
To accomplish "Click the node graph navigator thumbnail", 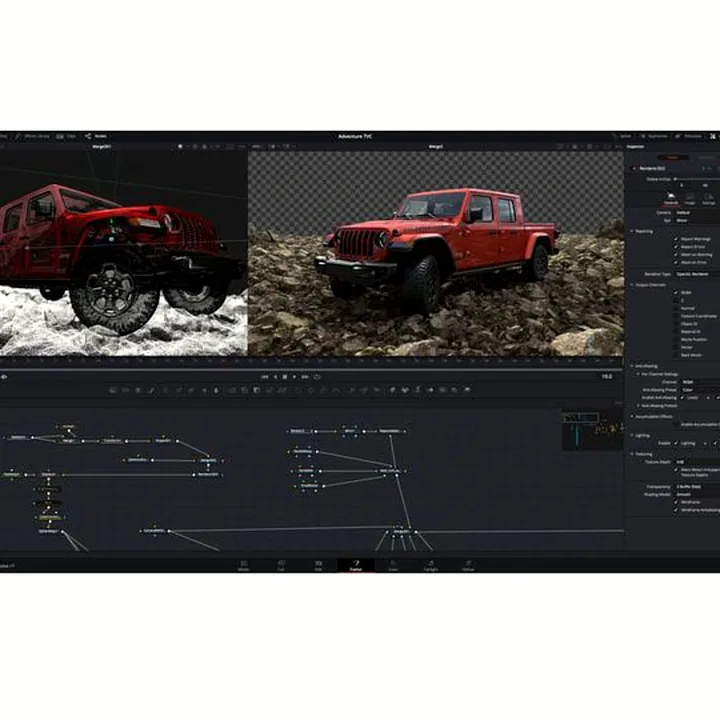I will click(x=593, y=431).
